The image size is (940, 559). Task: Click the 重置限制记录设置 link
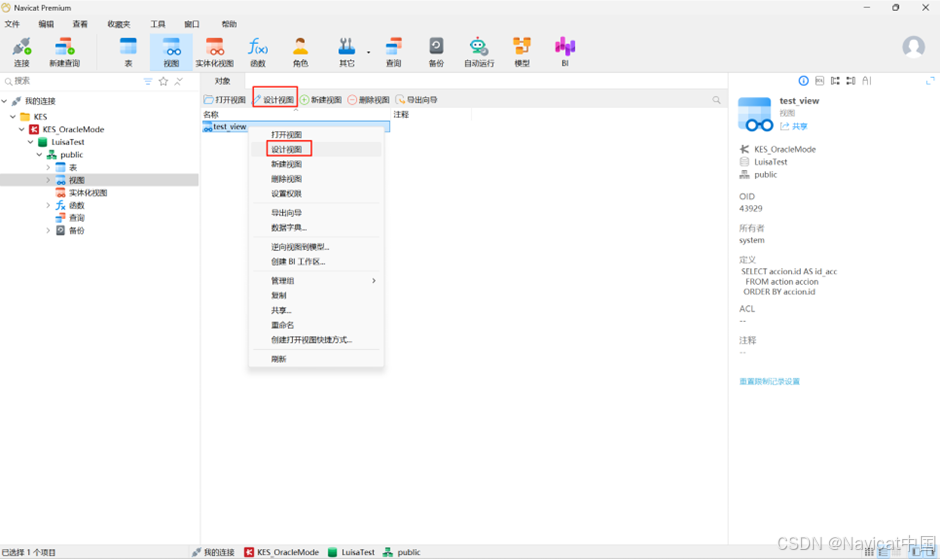click(769, 381)
